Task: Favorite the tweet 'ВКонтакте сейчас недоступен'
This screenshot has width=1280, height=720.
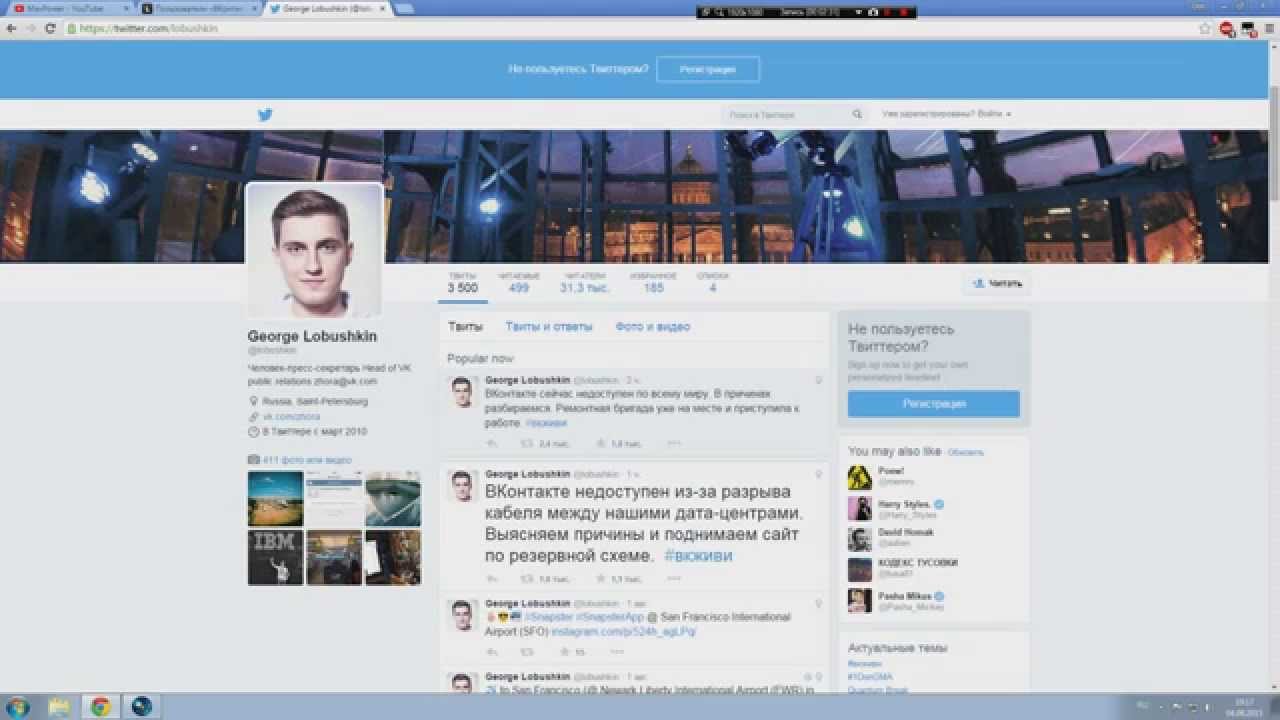Action: click(x=601, y=443)
